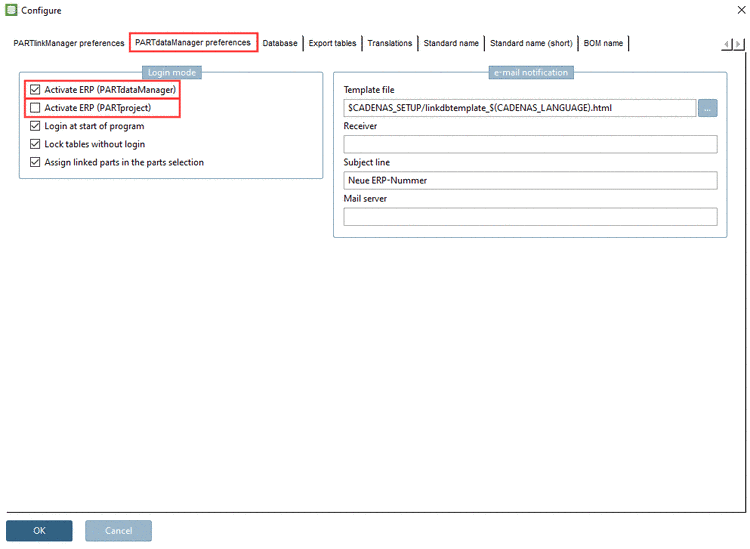Focus the Receiver input field
The height and width of the screenshot is (549, 750).
(530, 144)
